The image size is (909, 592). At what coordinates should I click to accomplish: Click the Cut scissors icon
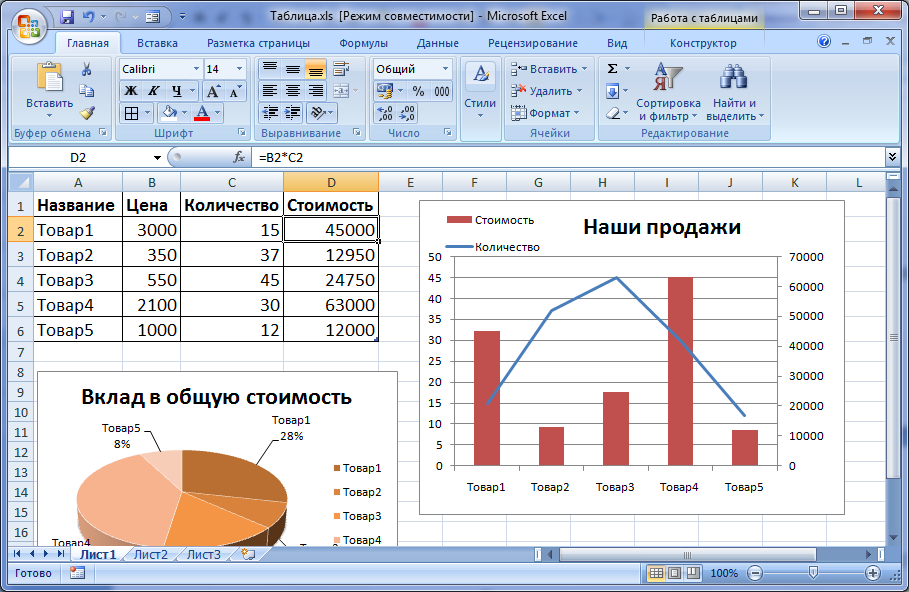point(86,69)
